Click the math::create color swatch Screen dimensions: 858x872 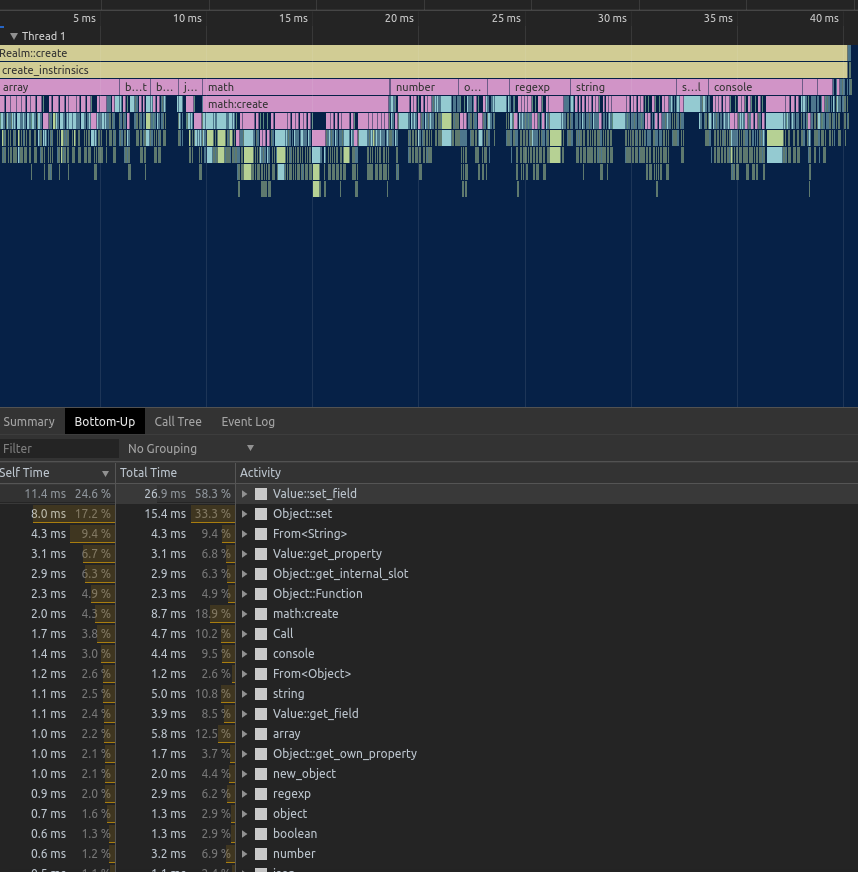click(261, 614)
